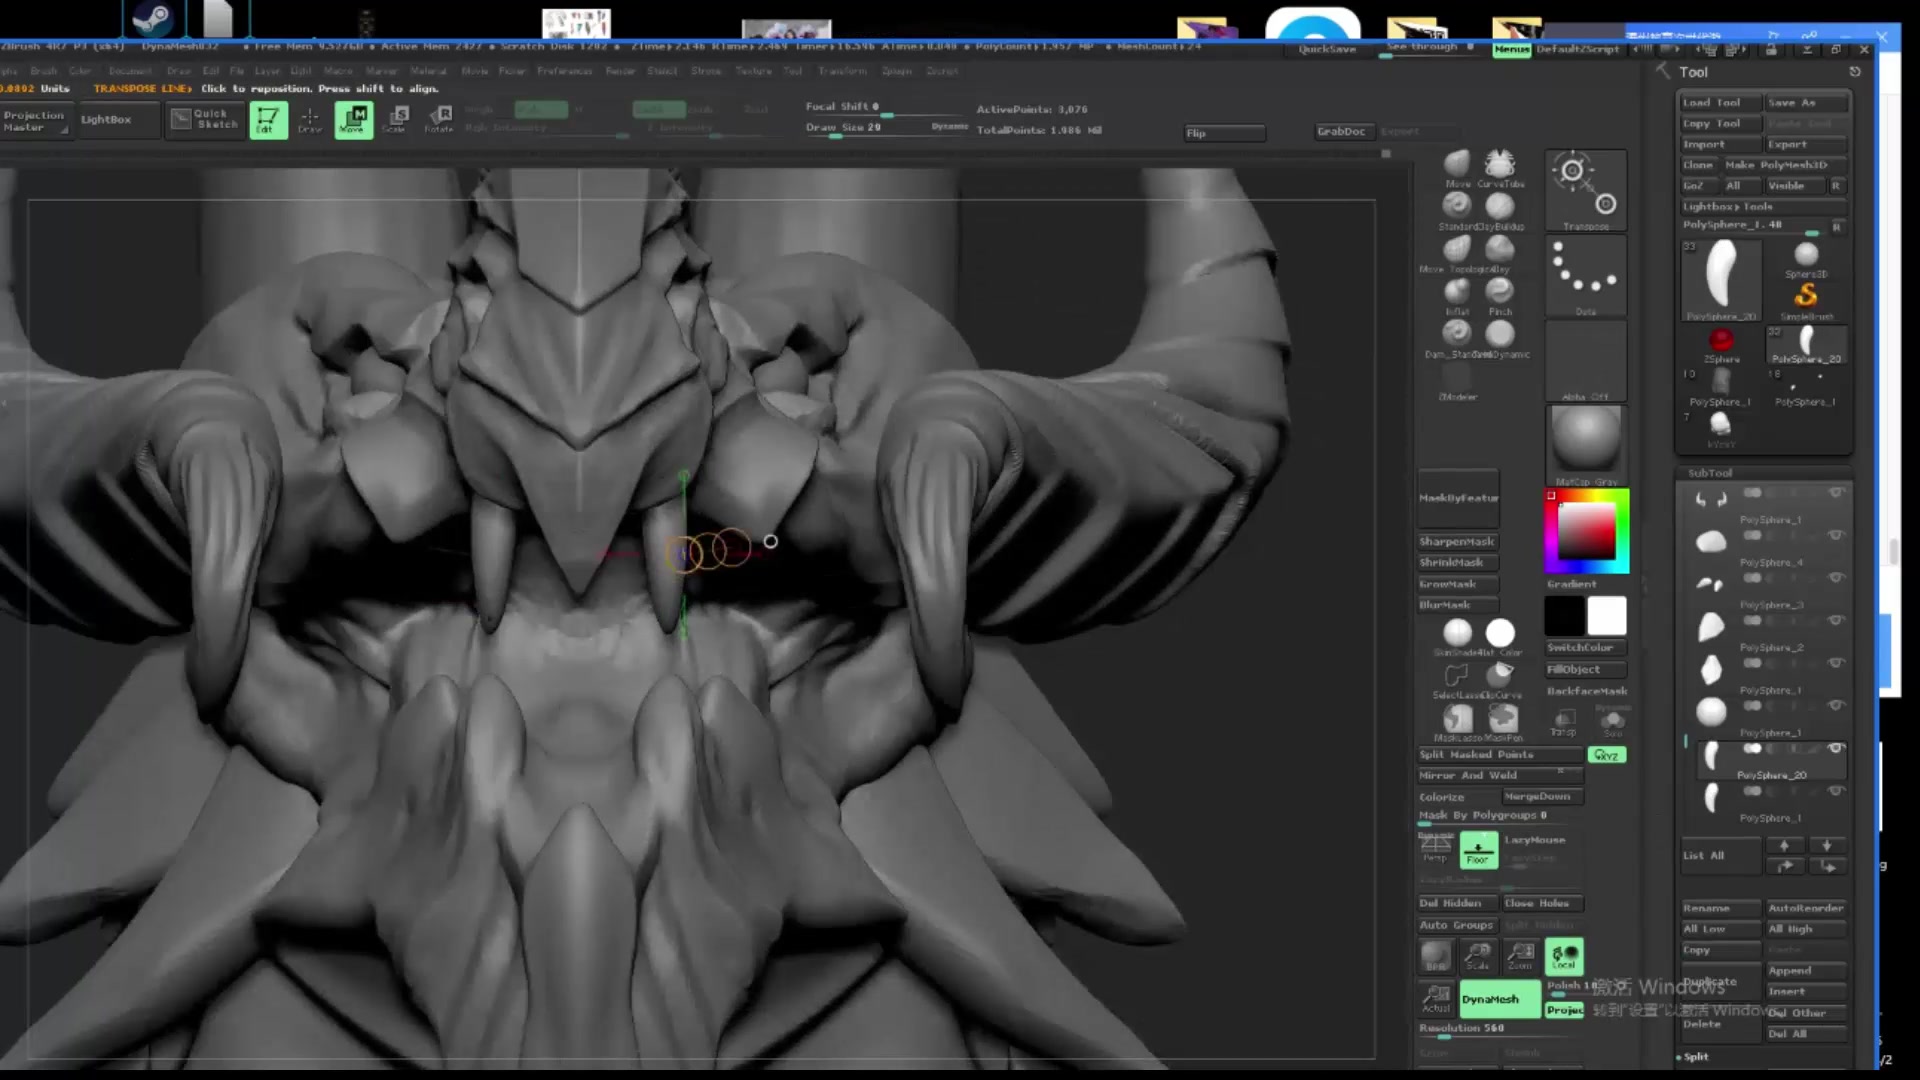This screenshot has height=1080, width=1920.
Task: Click the Mirror And Weld button
Action: [1467, 776]
